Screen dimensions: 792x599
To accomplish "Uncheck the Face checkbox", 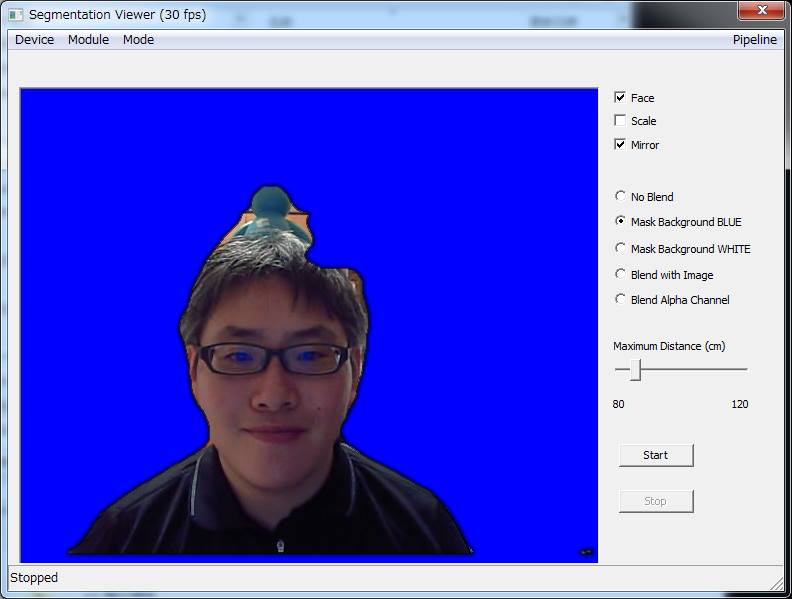I will tap(620, 98).
